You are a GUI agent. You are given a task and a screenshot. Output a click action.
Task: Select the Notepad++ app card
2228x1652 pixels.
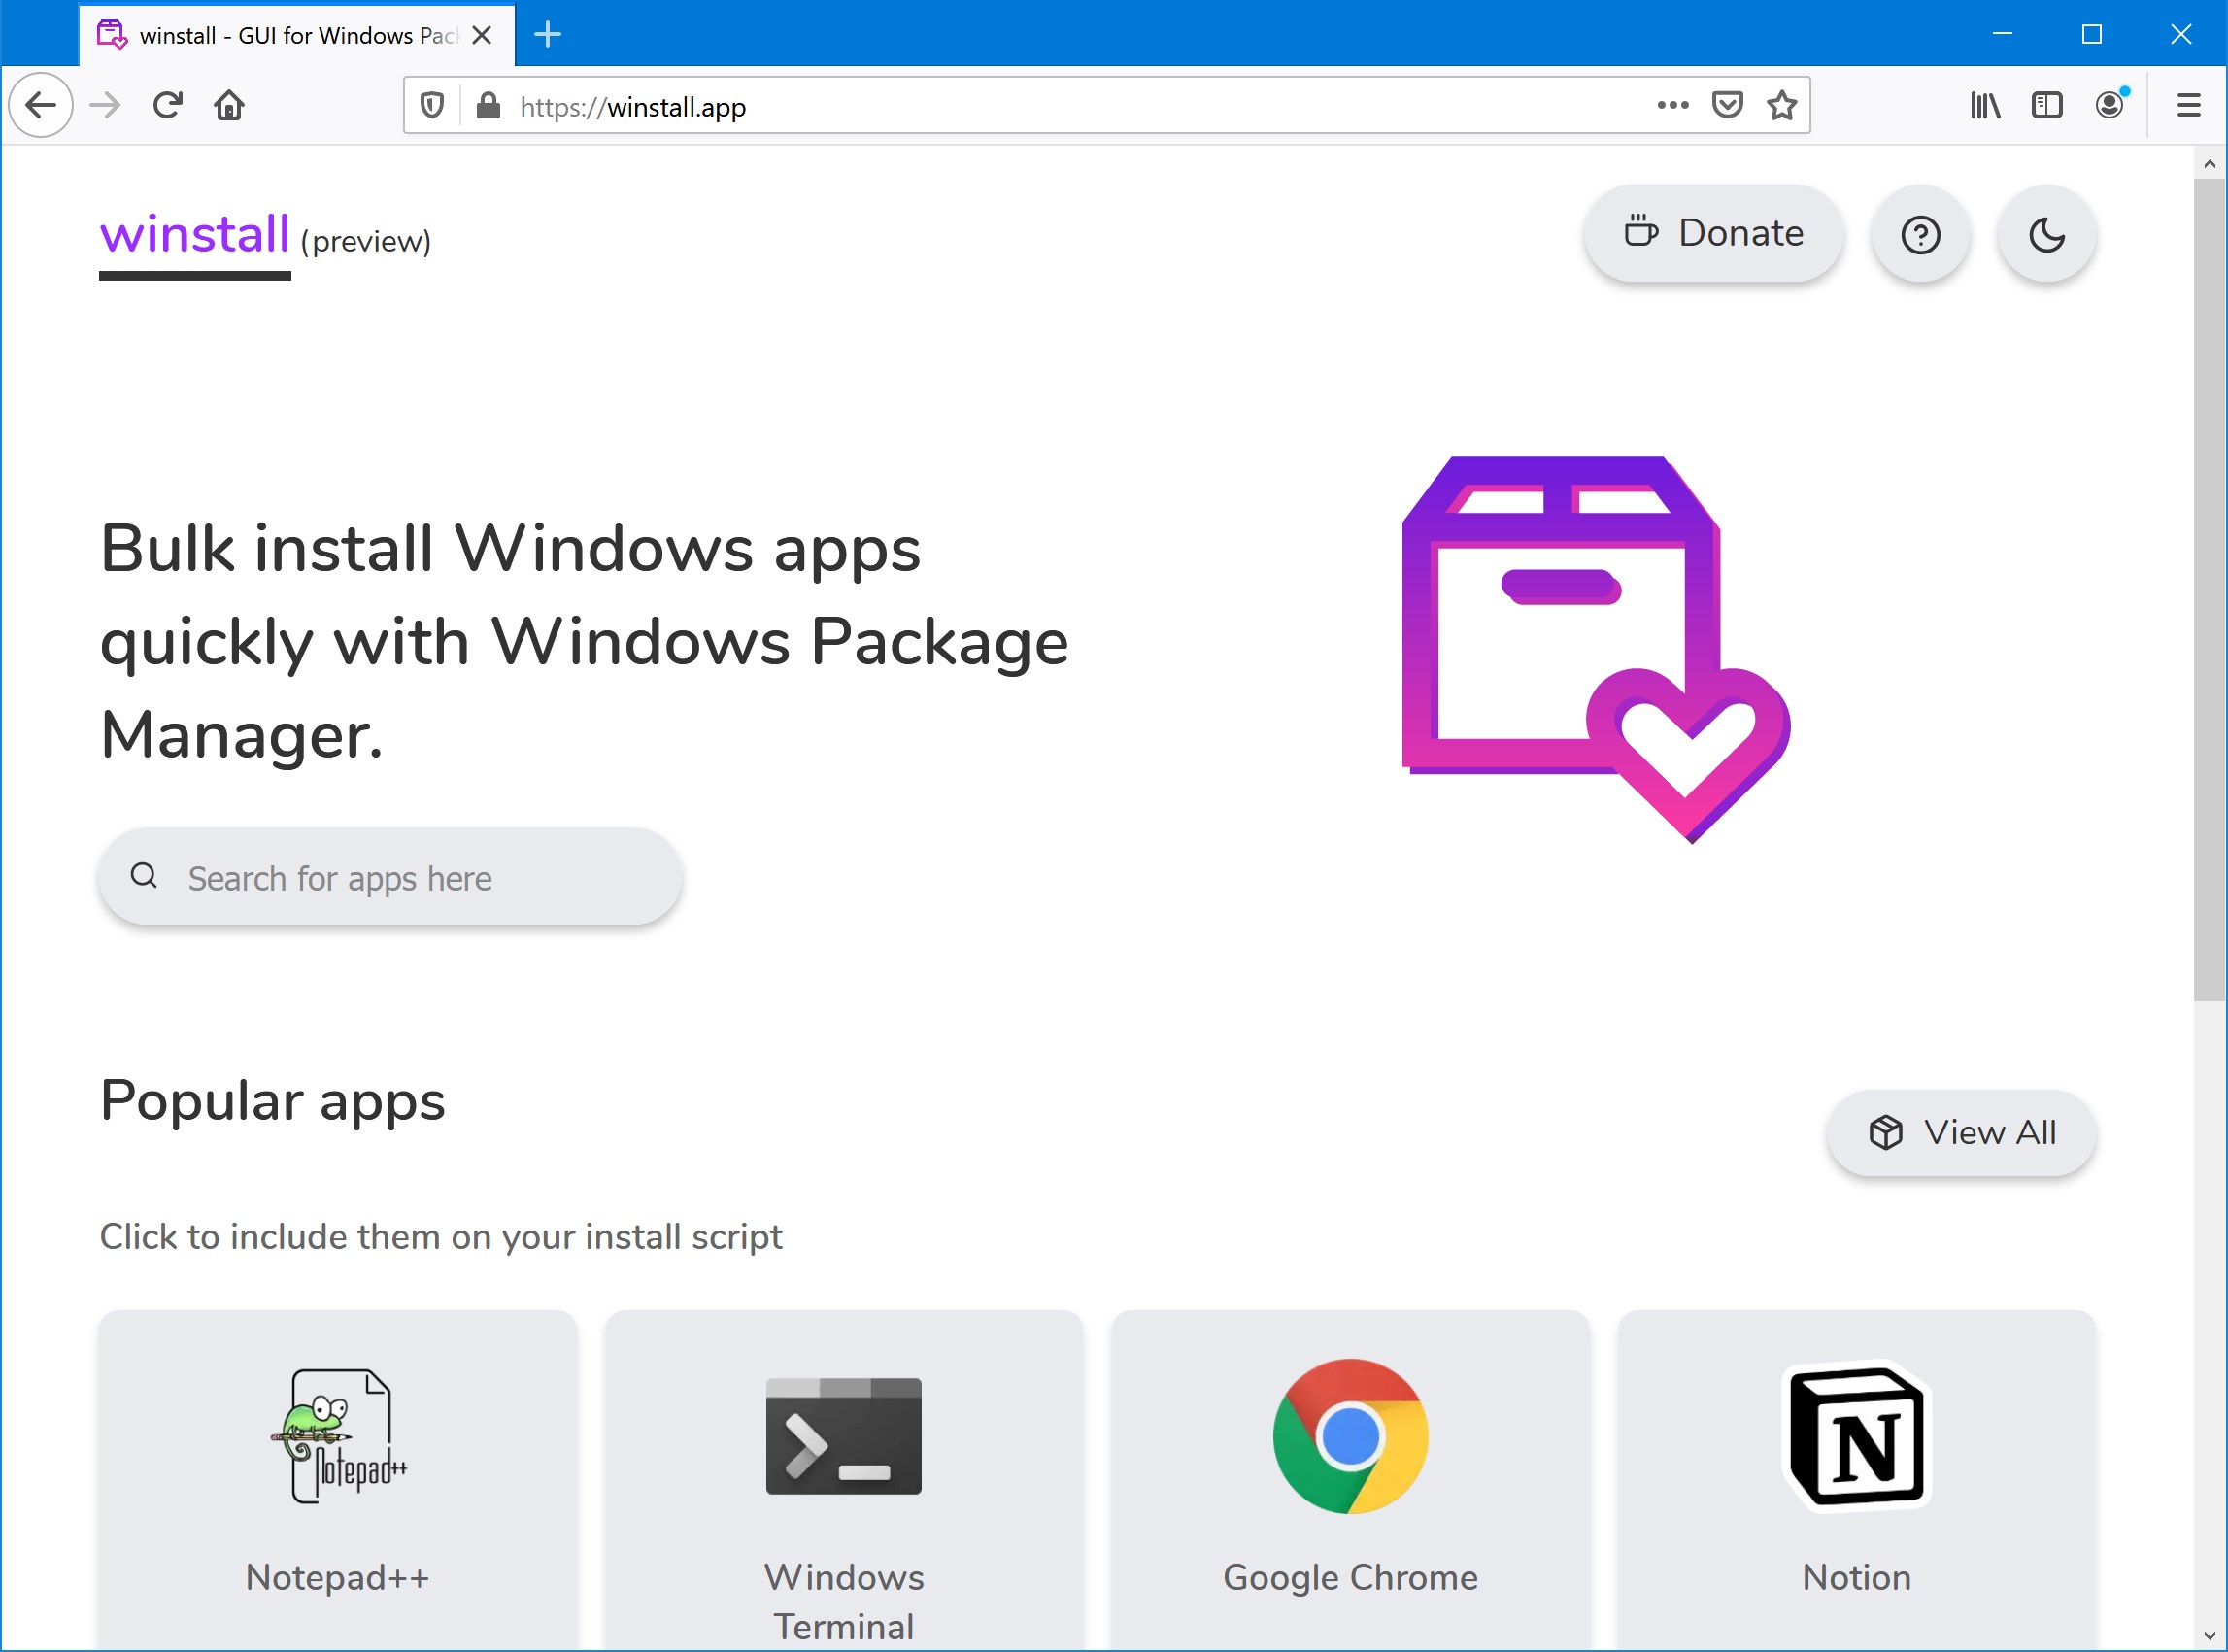[x=338, y=1480]
